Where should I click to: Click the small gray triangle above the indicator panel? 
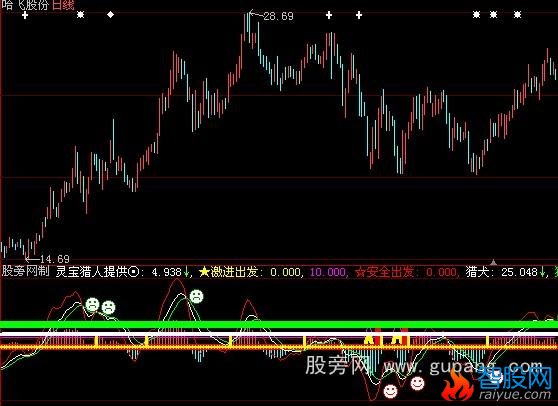click(493, 263)
